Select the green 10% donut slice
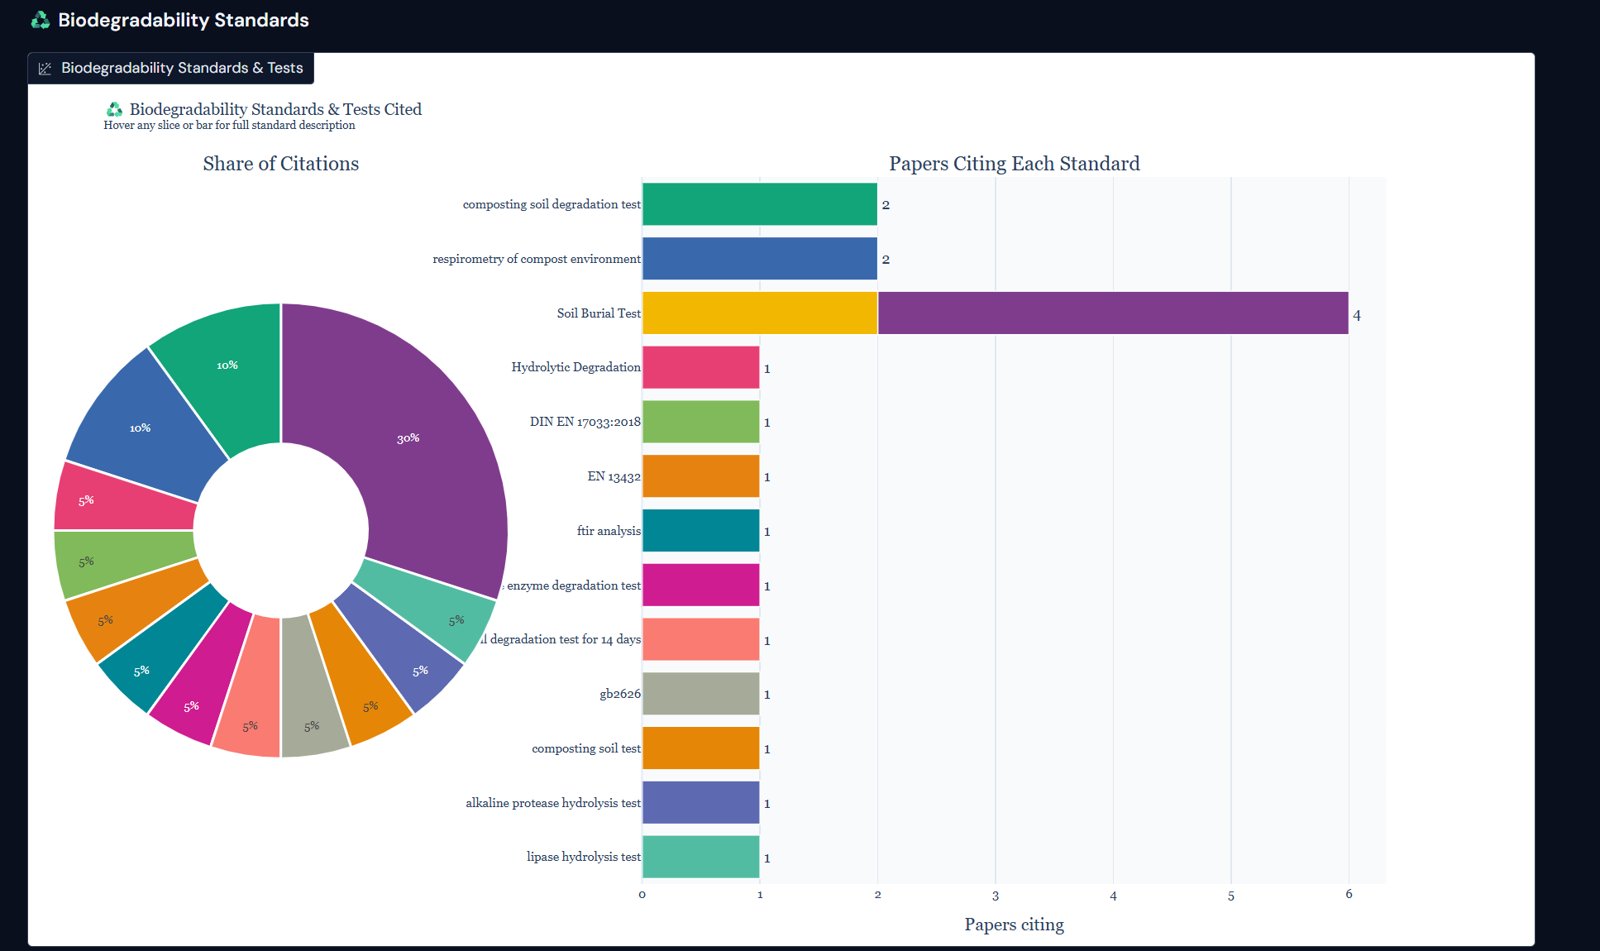The image size is (1600, 951). coord(225,365)
